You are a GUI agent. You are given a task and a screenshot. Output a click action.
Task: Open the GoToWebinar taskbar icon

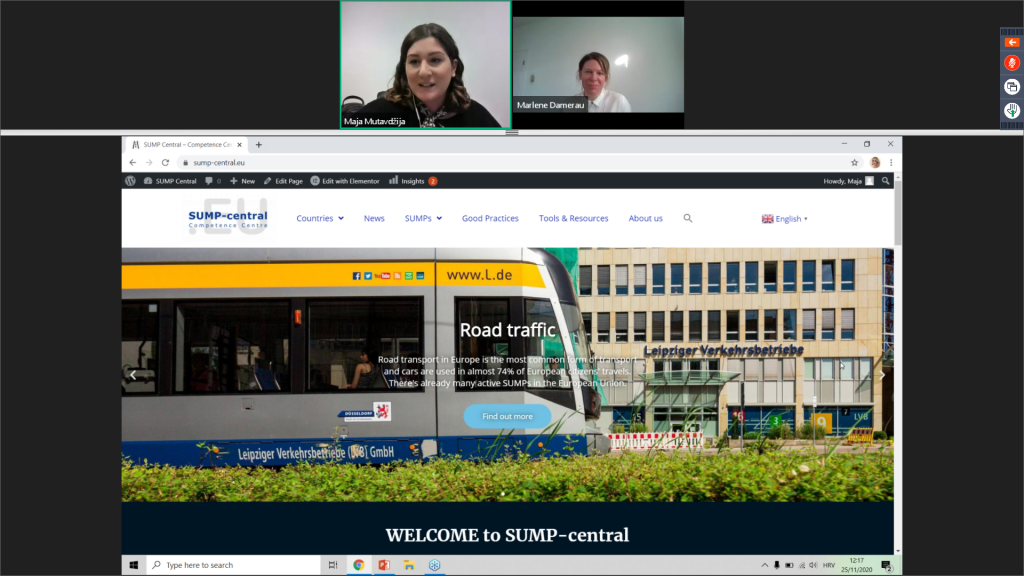[x=435, y=565]
